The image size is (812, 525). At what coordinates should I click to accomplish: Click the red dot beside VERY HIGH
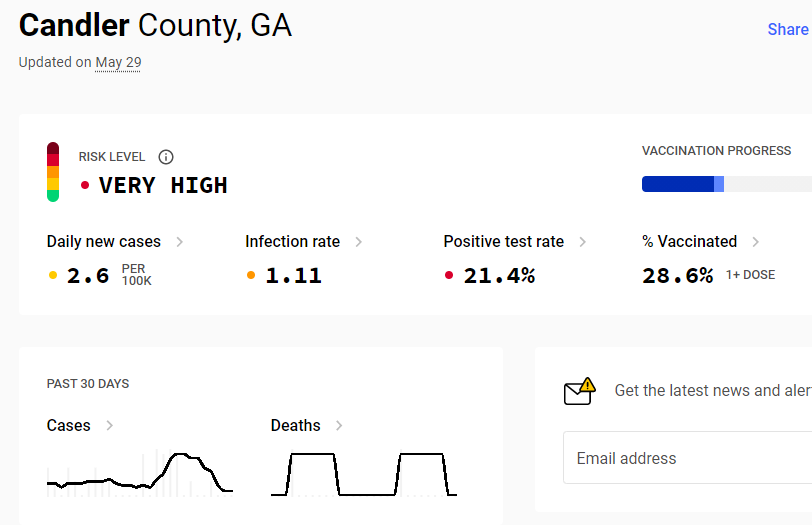point(85,185)
